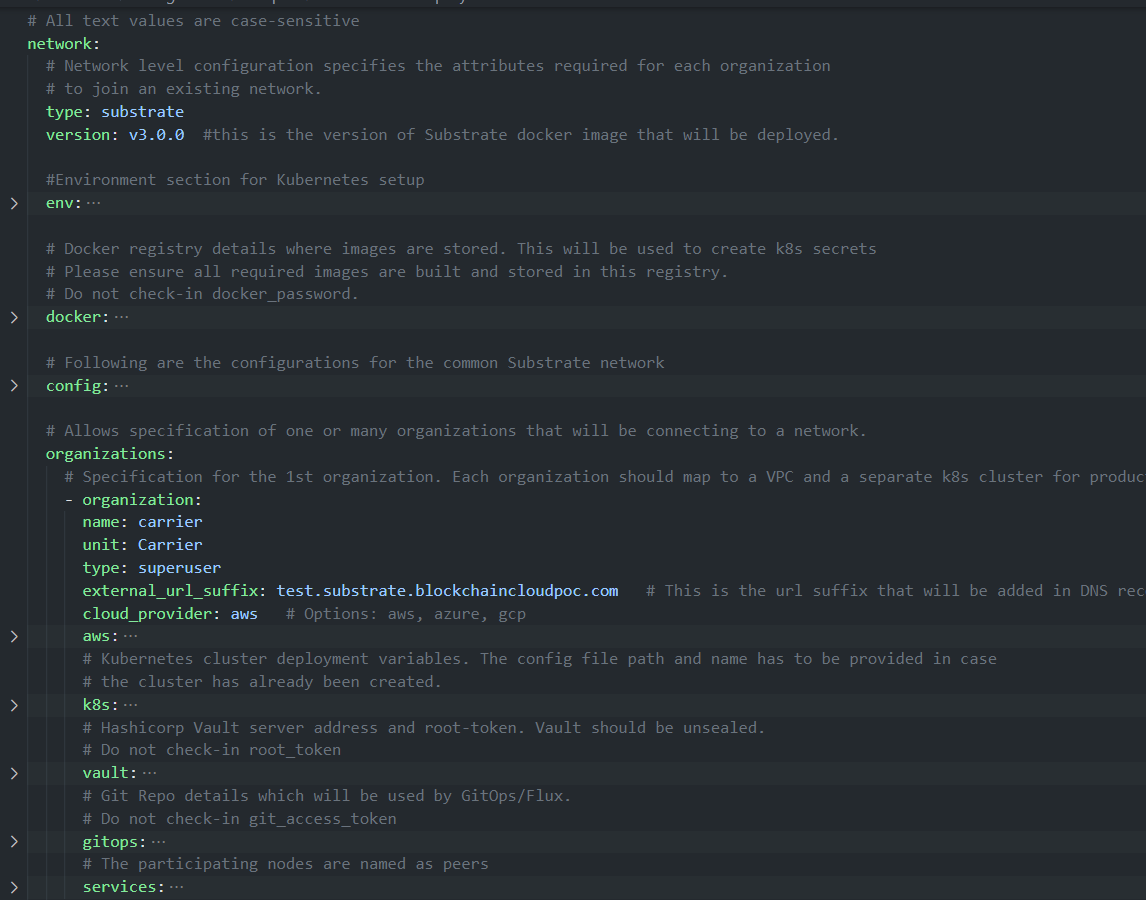Image resolution: width=1146 pixels, height=900 pixels.
Task: Click comment '# Do not check-in git_access_token'
Action: coord(240,819)
